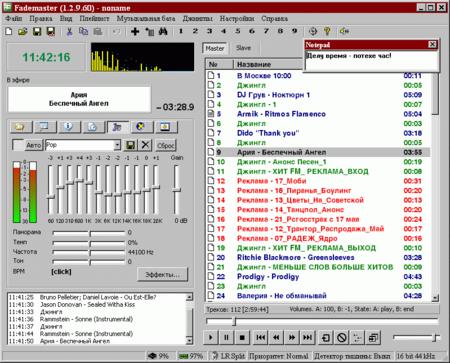Skip to the next track button
Screen dimensions: 450x363
(307, 338)
